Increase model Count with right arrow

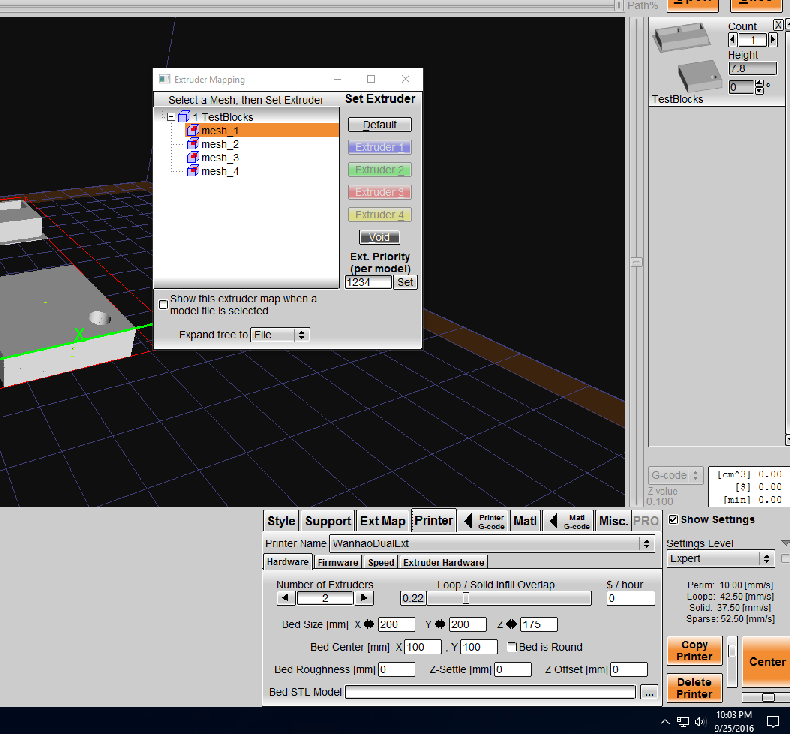point(773,40)
